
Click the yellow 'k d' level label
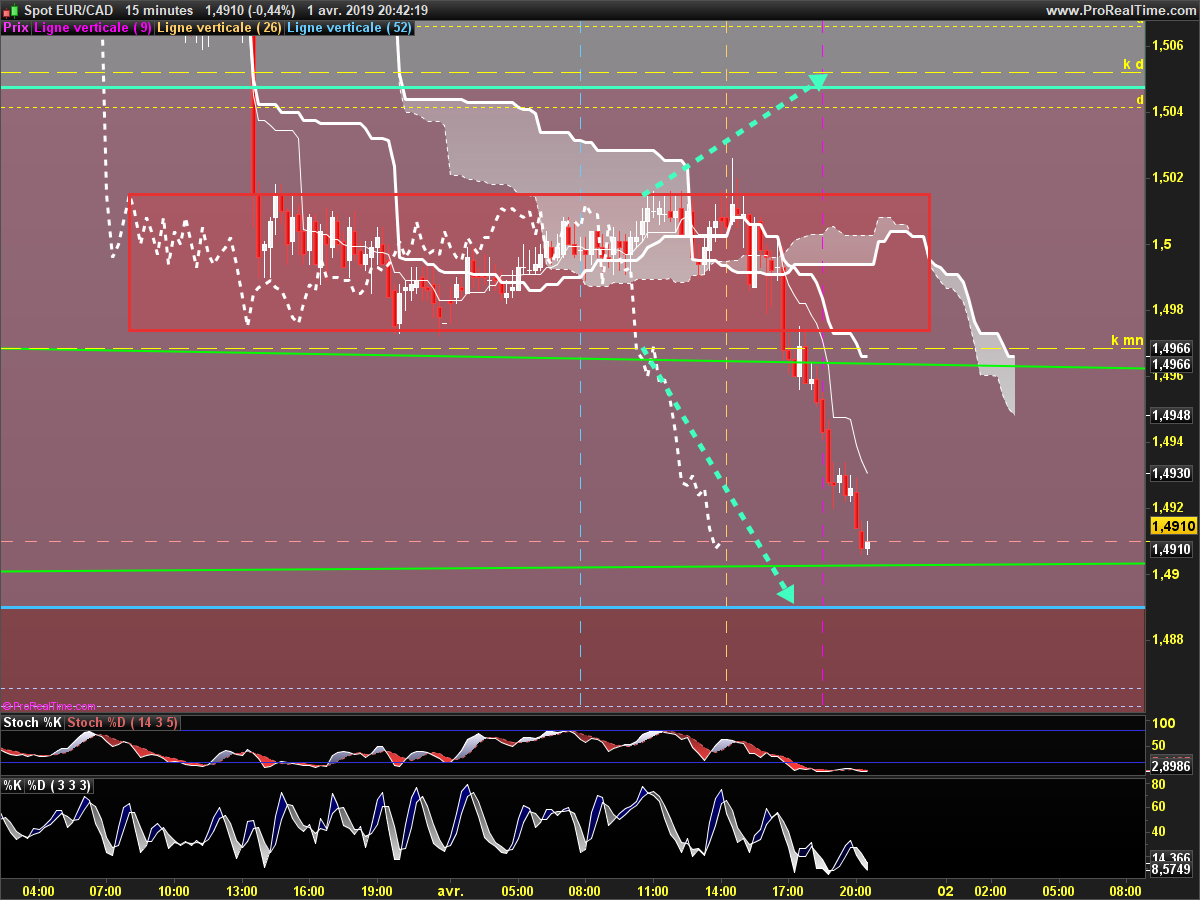[1133, 64]
